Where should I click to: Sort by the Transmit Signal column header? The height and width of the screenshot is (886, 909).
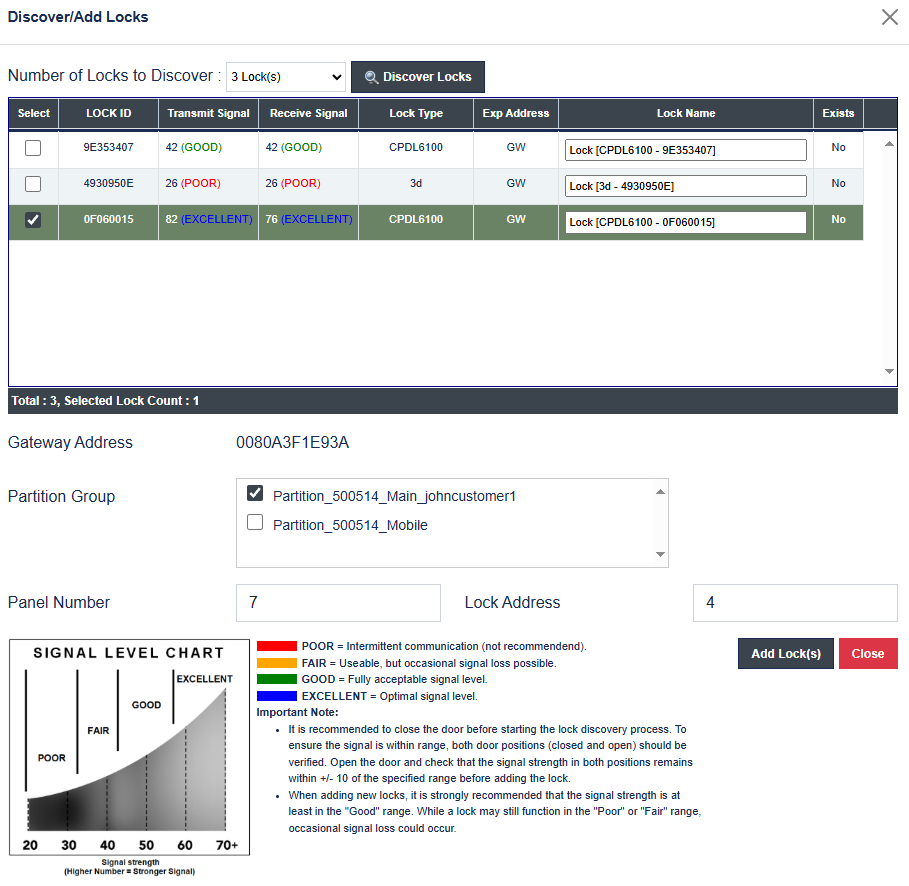coord(208,114)
